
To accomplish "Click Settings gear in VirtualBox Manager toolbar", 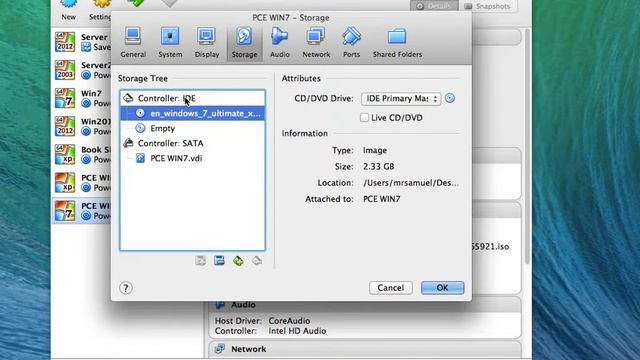I will pos(101,10).
